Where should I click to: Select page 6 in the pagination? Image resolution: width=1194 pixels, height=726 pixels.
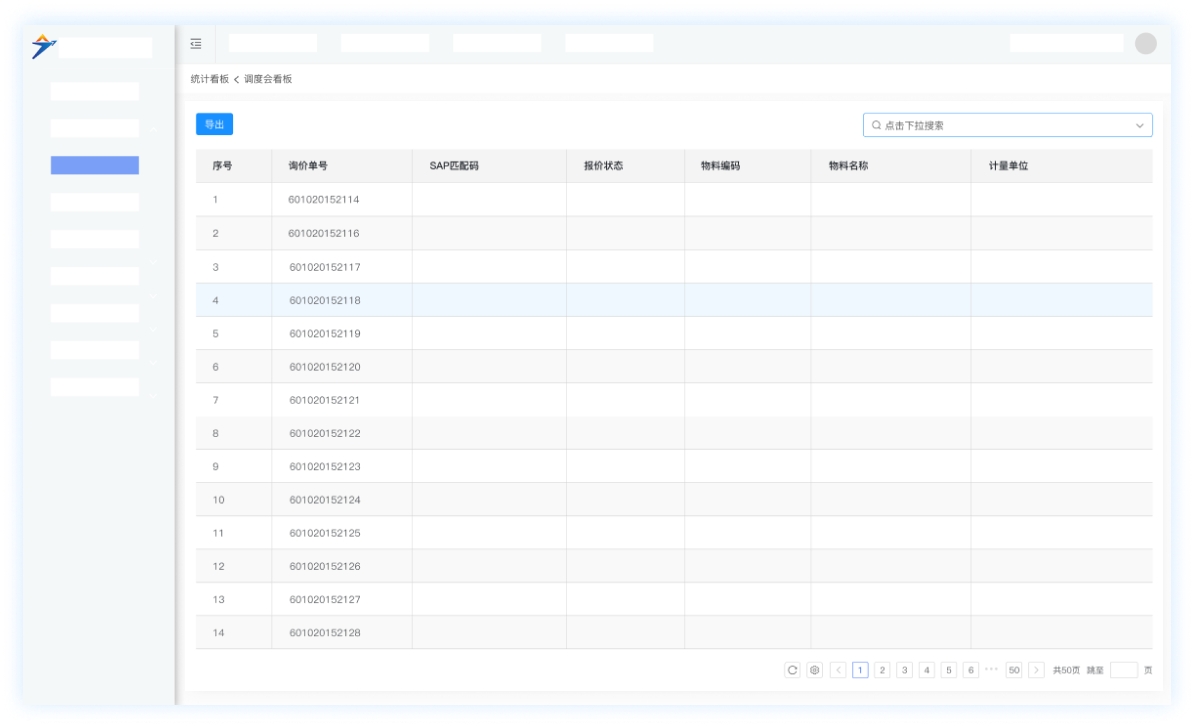[x=970, y=670]
